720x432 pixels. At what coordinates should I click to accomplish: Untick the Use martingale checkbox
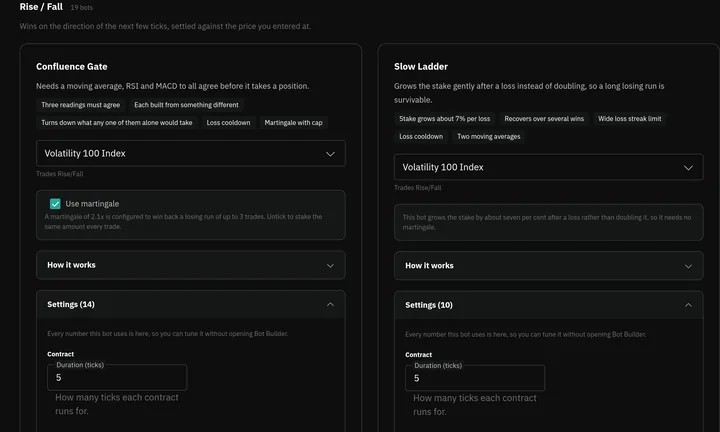[55, 204]
